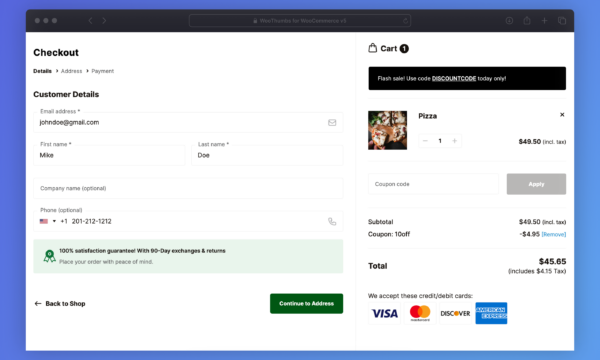Click the American Express logo
This screenshot has width=600, height=360.
pyautogui.click(x=491, y=313)
